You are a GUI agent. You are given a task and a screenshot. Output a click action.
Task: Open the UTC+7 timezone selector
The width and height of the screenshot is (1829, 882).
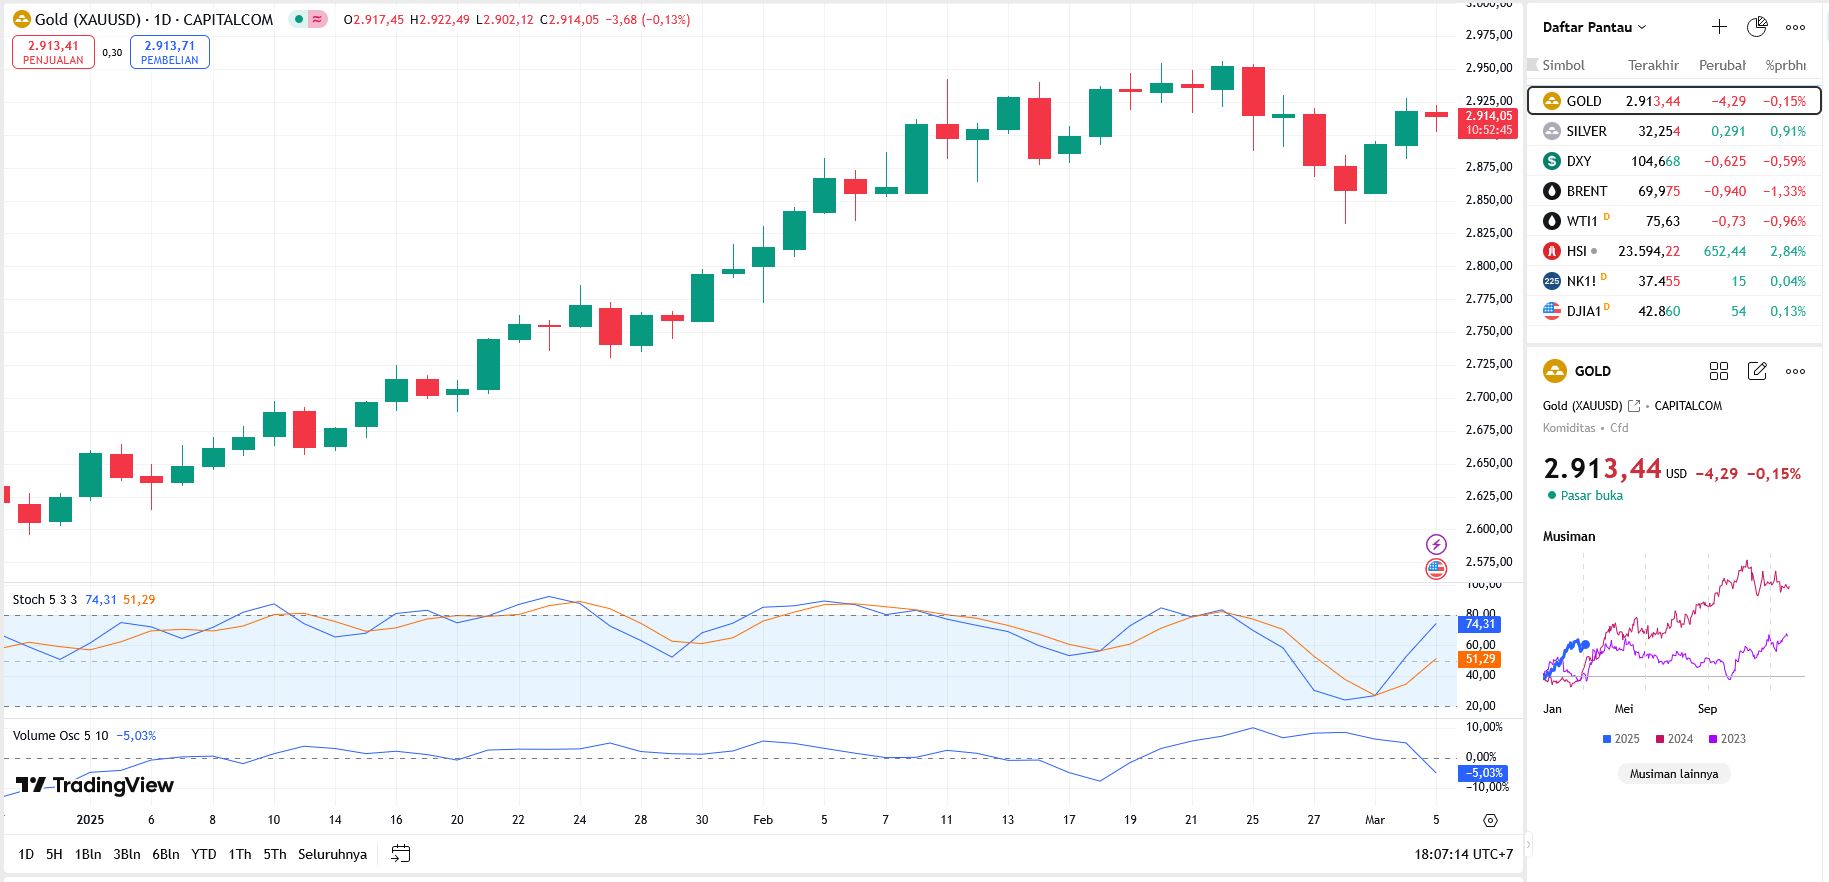[1463, 854]
